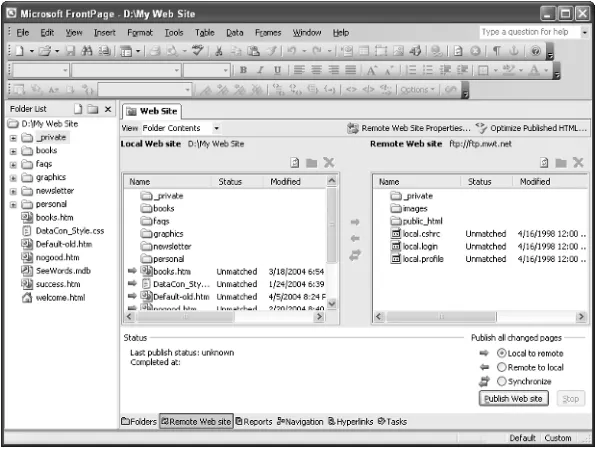
Task: Click the Help question mark toolbar icon
Action: (x=535, y=51)
